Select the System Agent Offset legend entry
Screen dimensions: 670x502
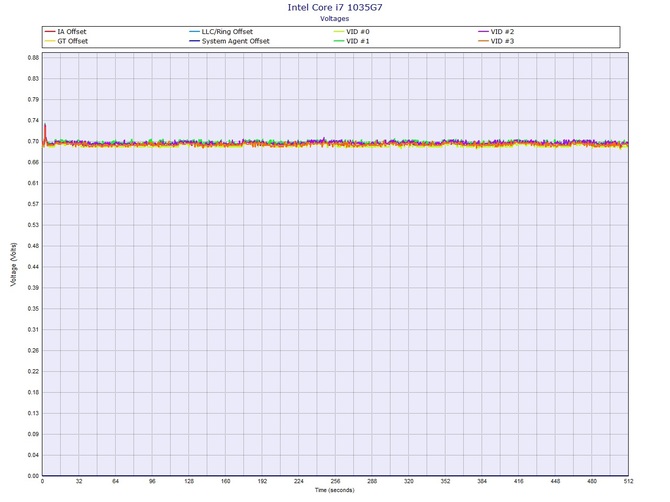click(229, 41)
